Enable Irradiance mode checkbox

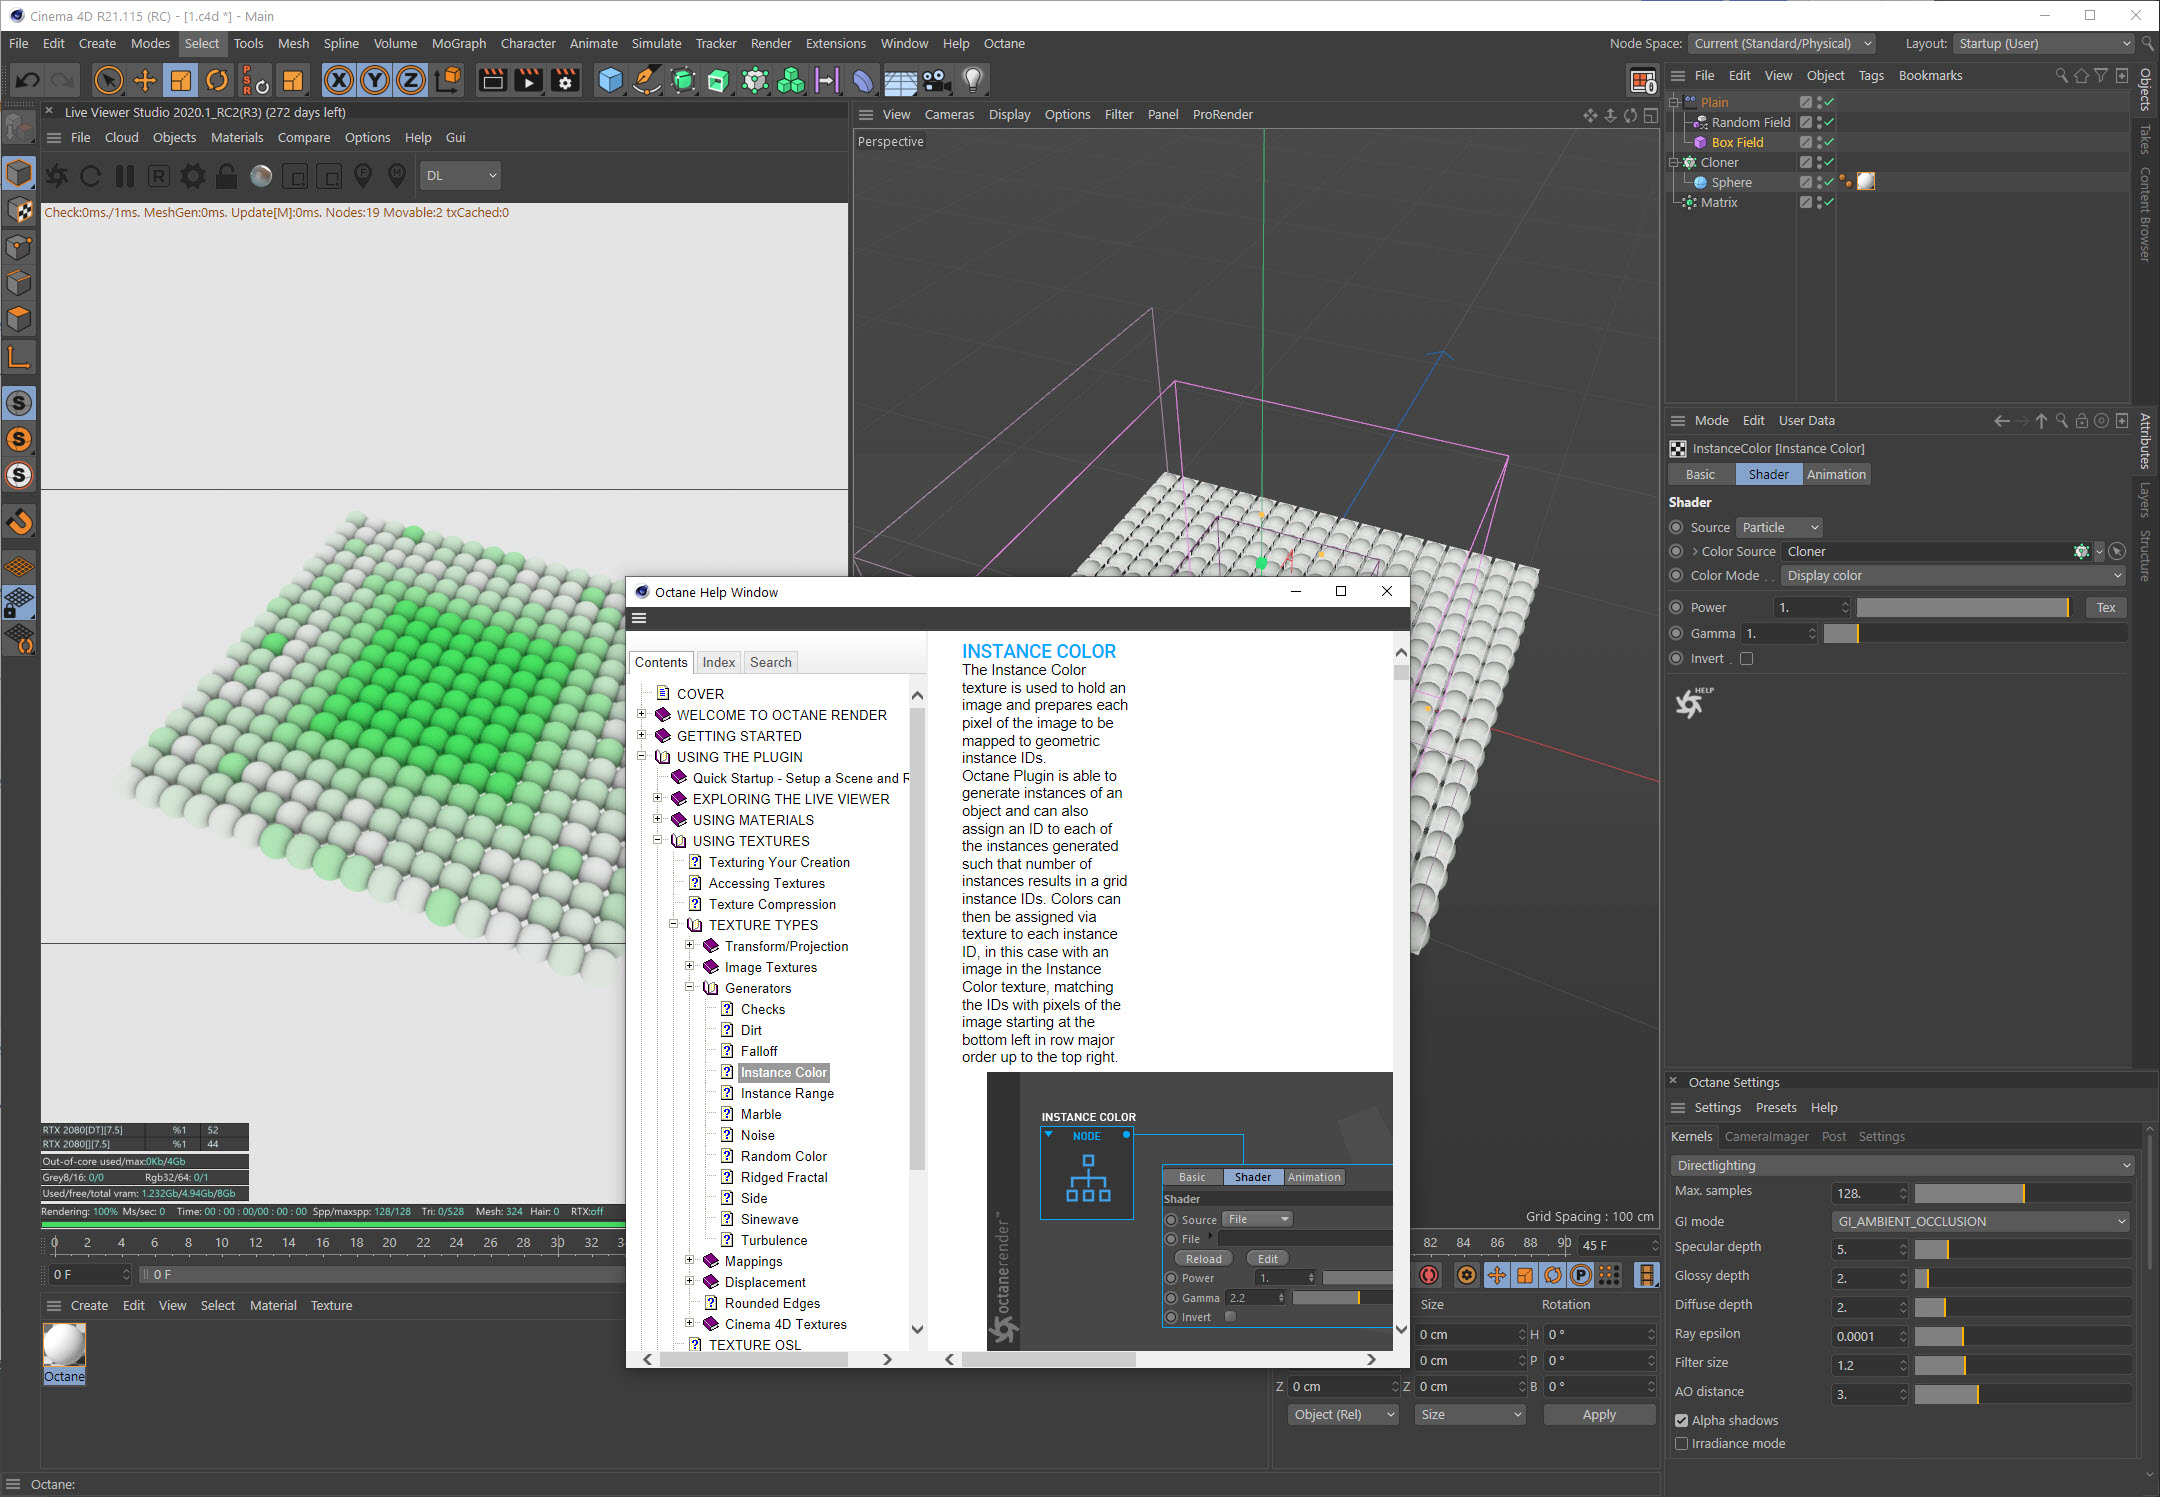click(x=1682, y=1443)
